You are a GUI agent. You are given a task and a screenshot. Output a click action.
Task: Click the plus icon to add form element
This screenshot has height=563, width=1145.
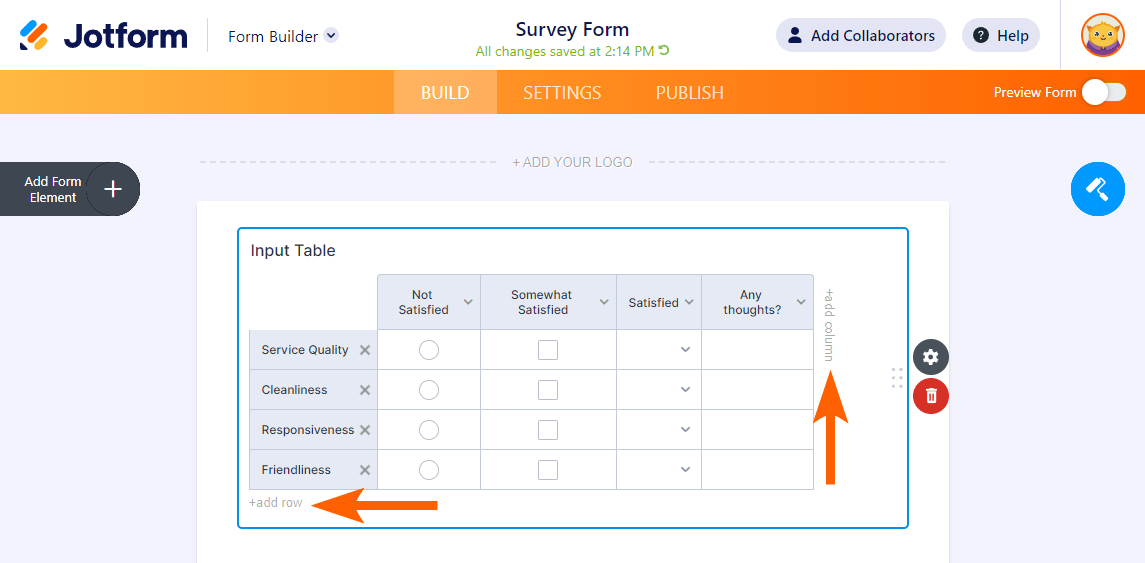(x=113, y=189)
